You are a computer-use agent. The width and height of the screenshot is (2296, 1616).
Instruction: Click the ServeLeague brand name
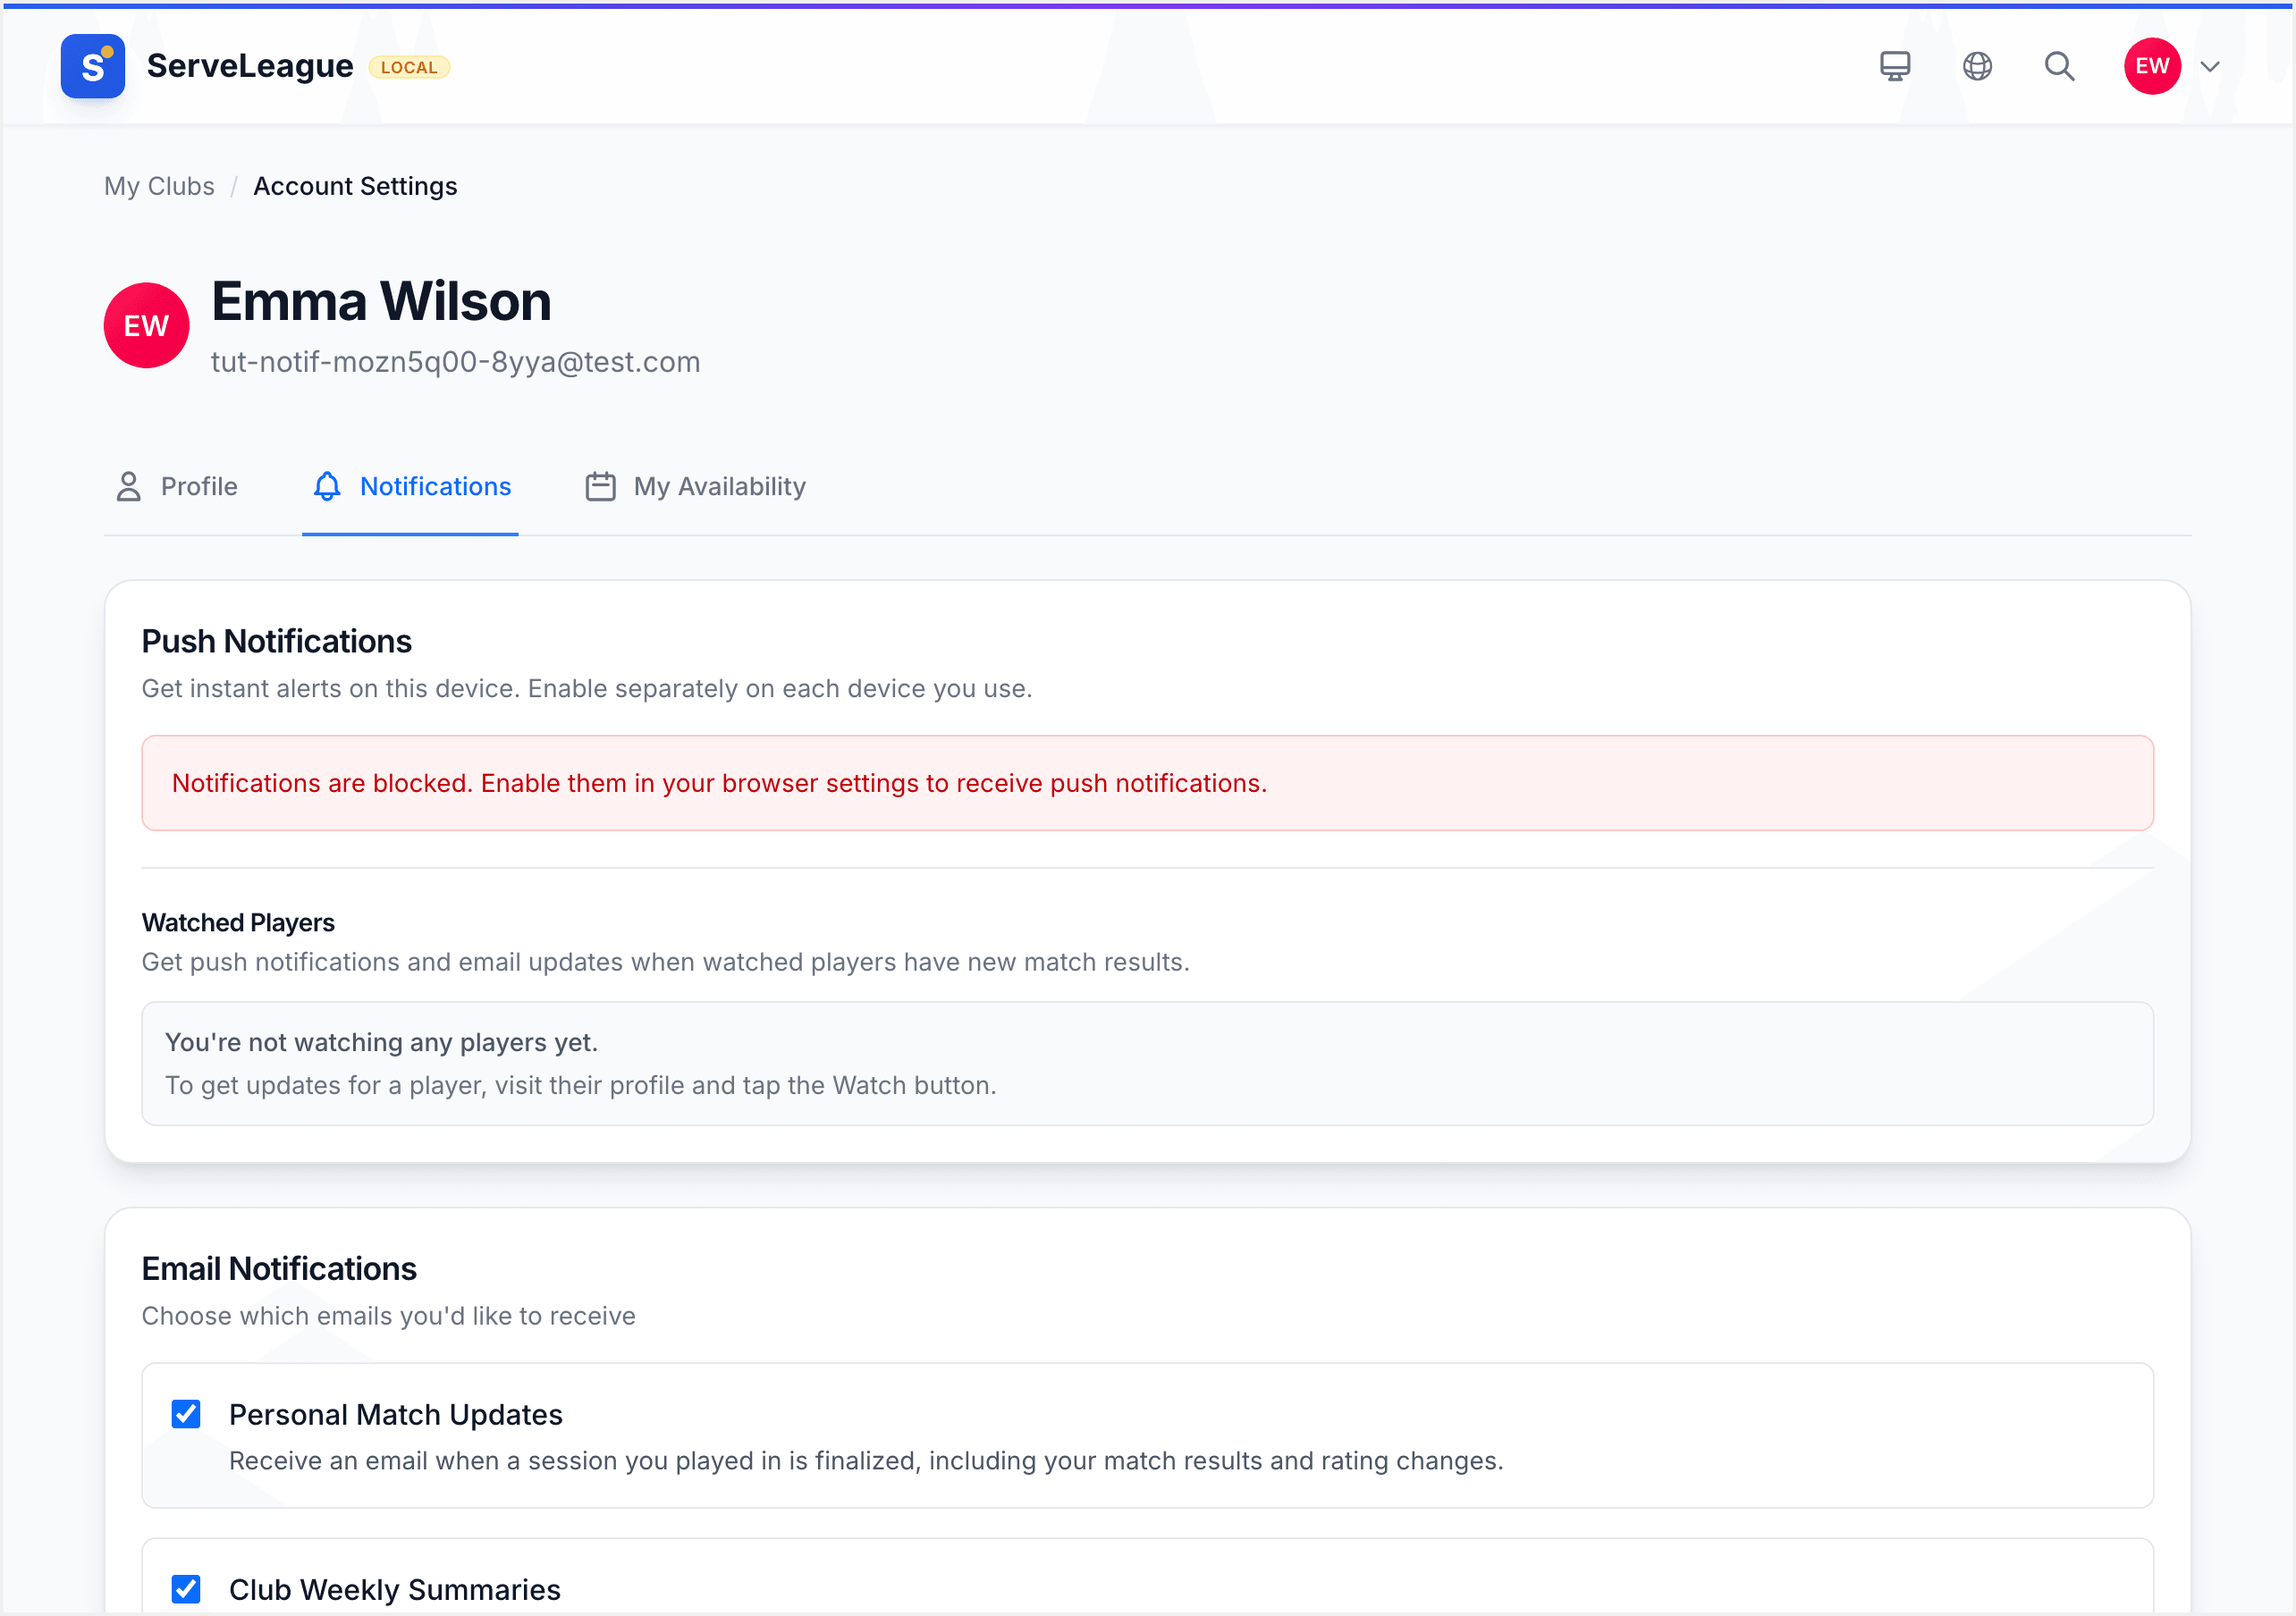(250, 66)
